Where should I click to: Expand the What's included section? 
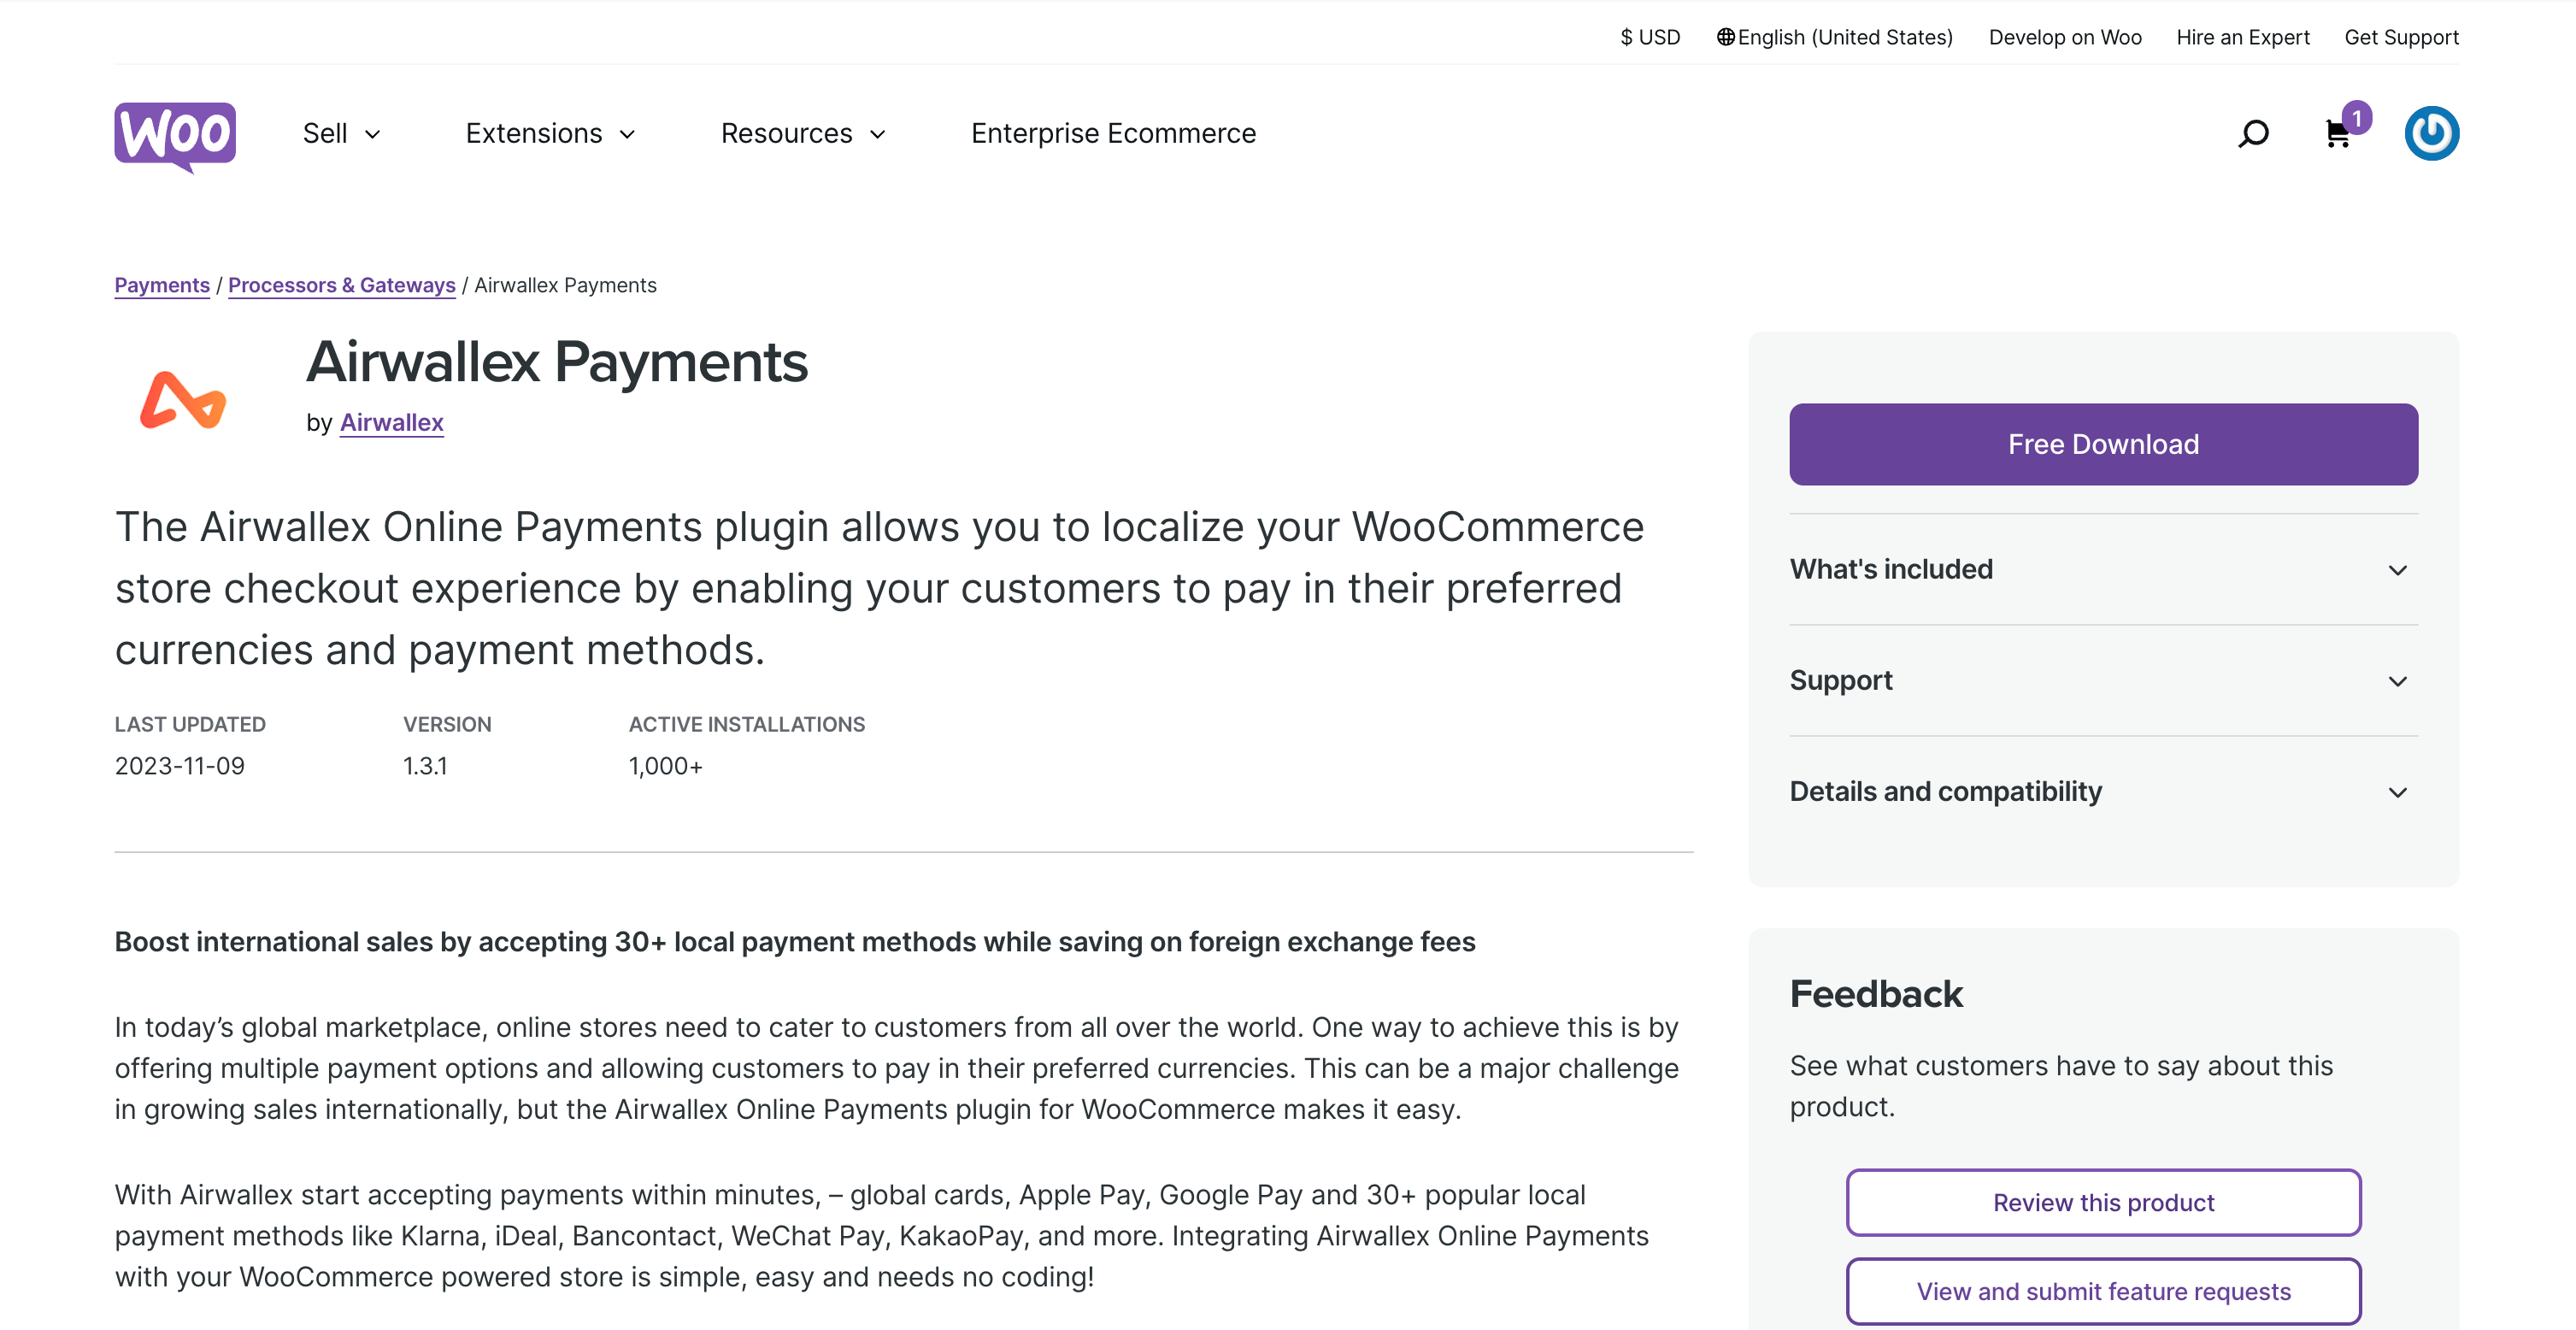point(2103,570)
